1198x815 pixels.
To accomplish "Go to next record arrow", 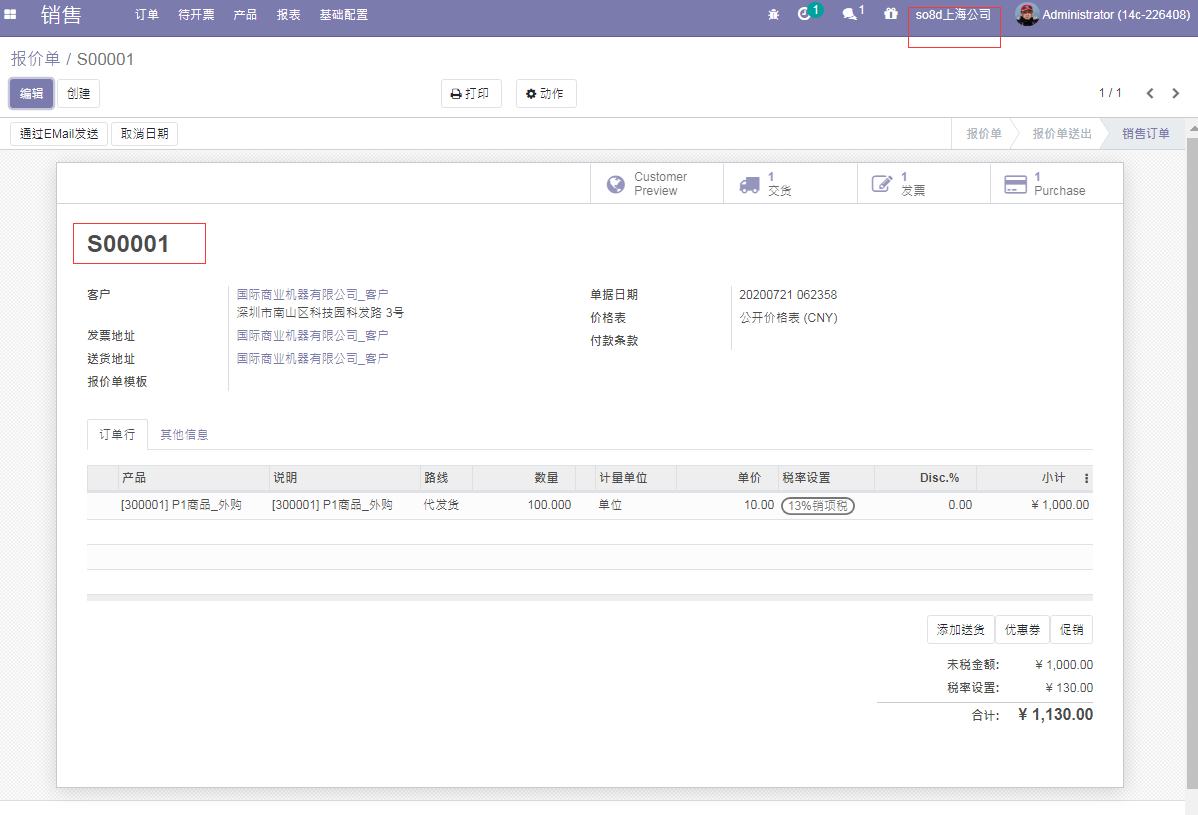I will pyautogui.click(x=1176, y=93).
